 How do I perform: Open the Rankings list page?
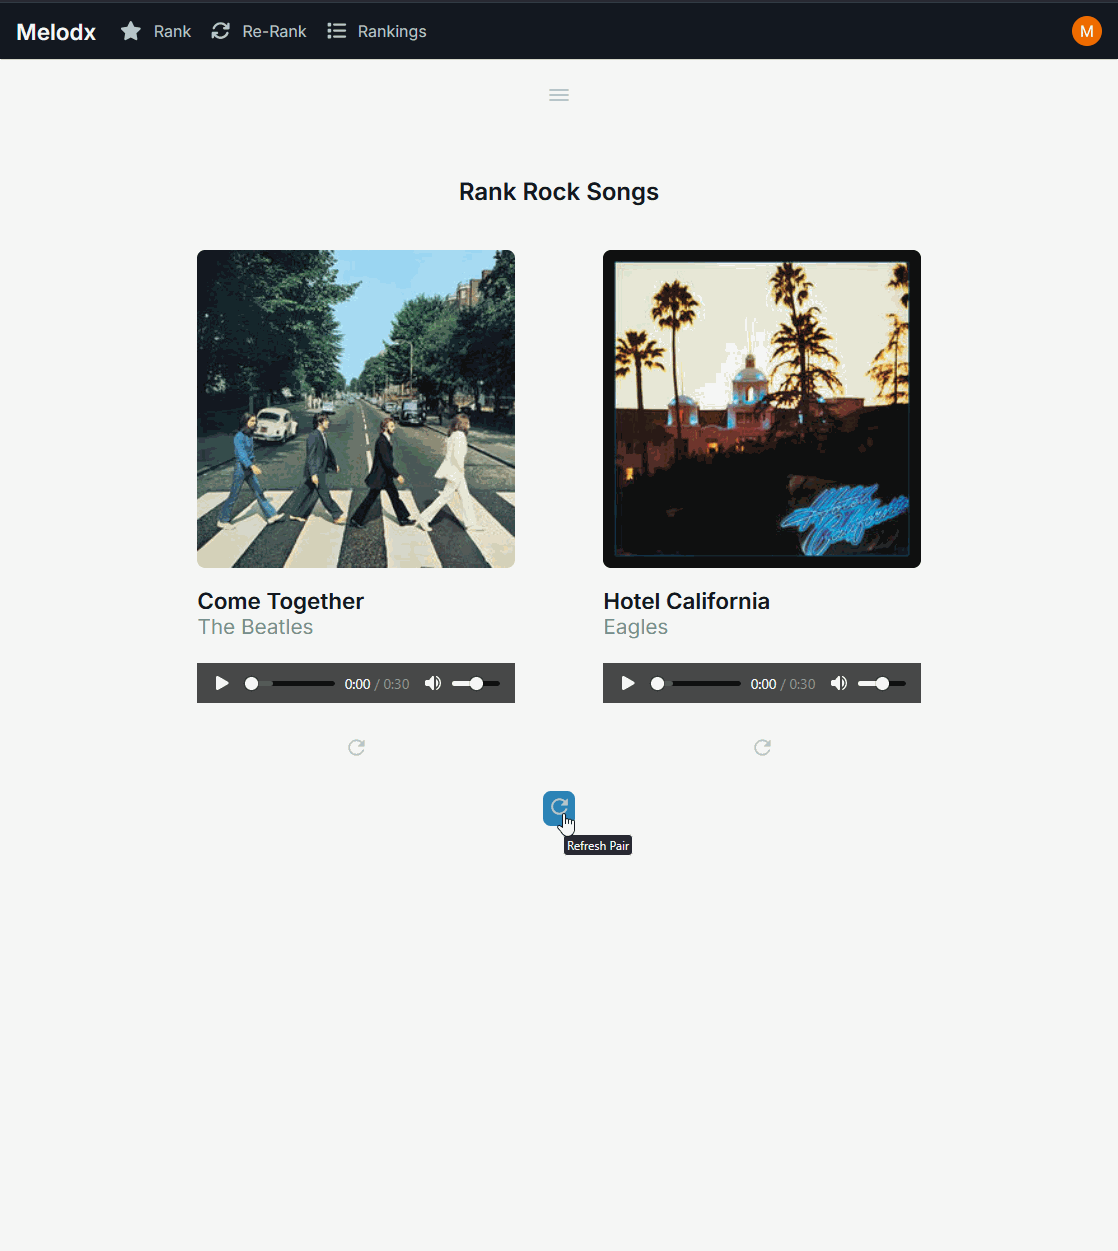(x=377, y=31)
